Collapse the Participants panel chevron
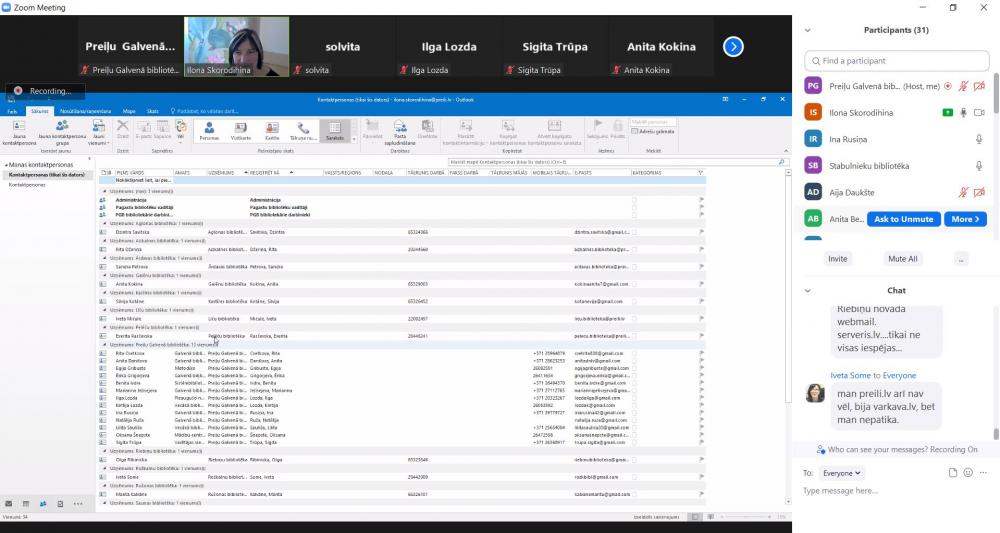Image resolution: width=1000 pixels, height=533 pixels. pos(808,30)
